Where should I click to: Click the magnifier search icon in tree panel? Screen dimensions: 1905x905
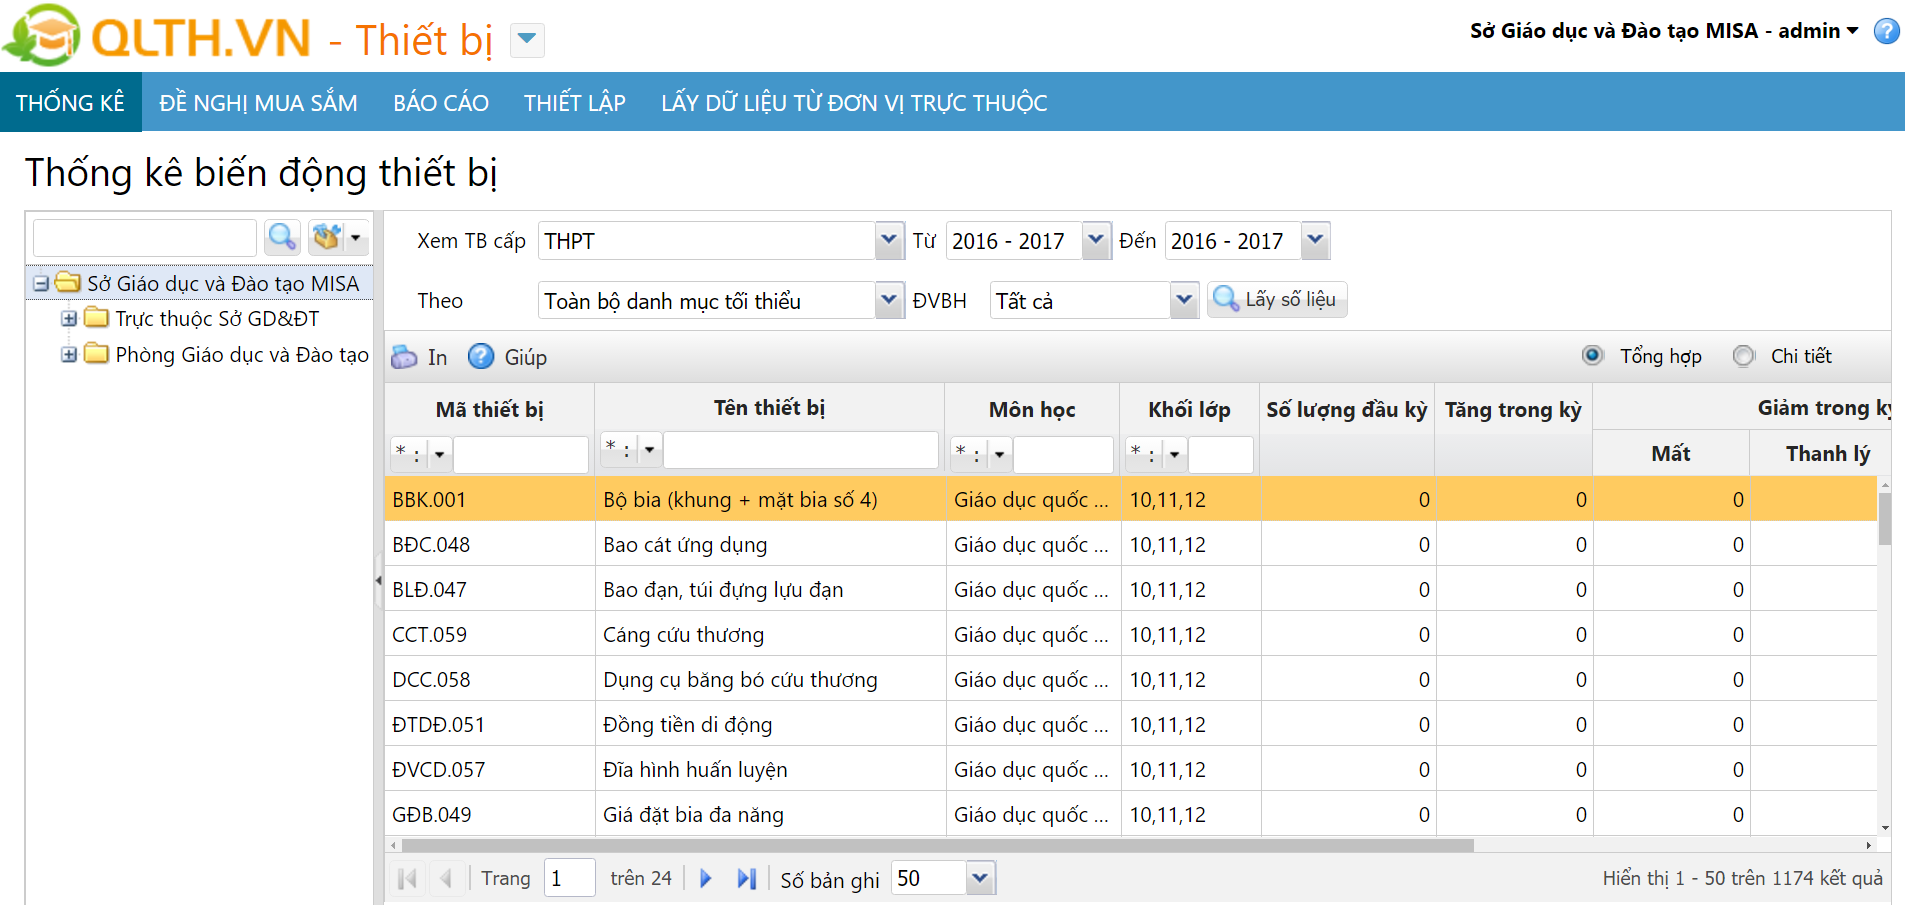click(282, 238)
